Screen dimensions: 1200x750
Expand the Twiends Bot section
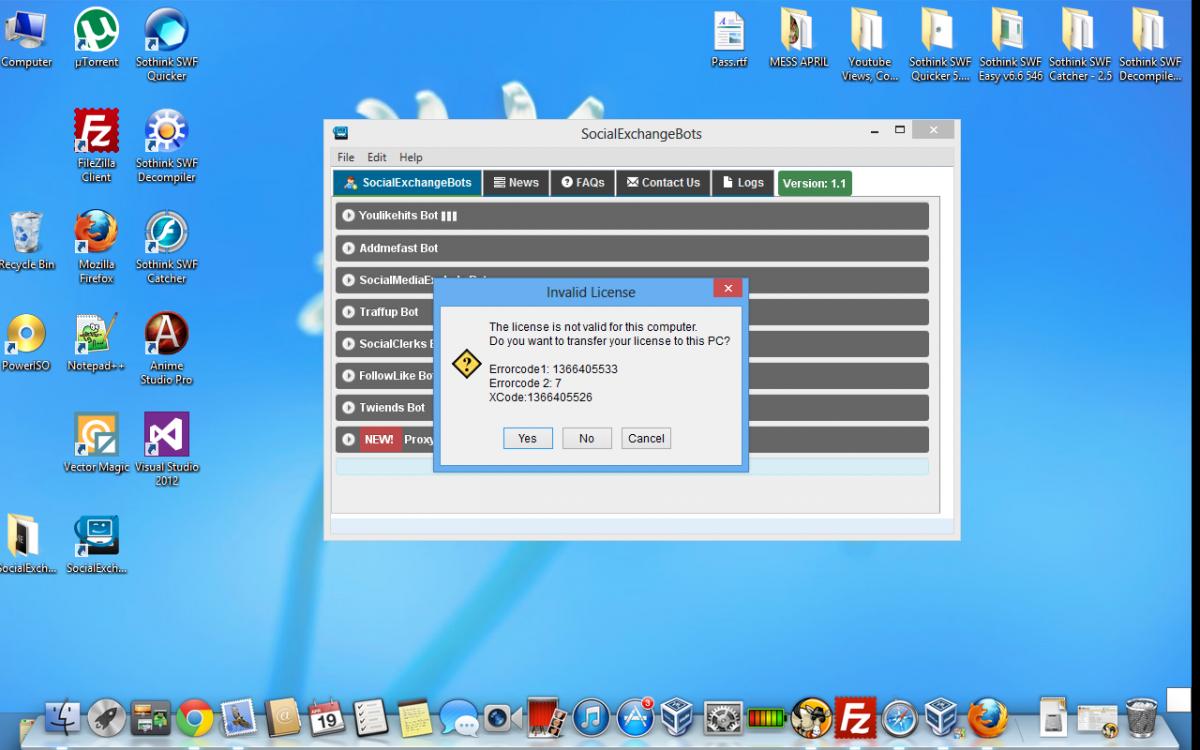point(632,408)
